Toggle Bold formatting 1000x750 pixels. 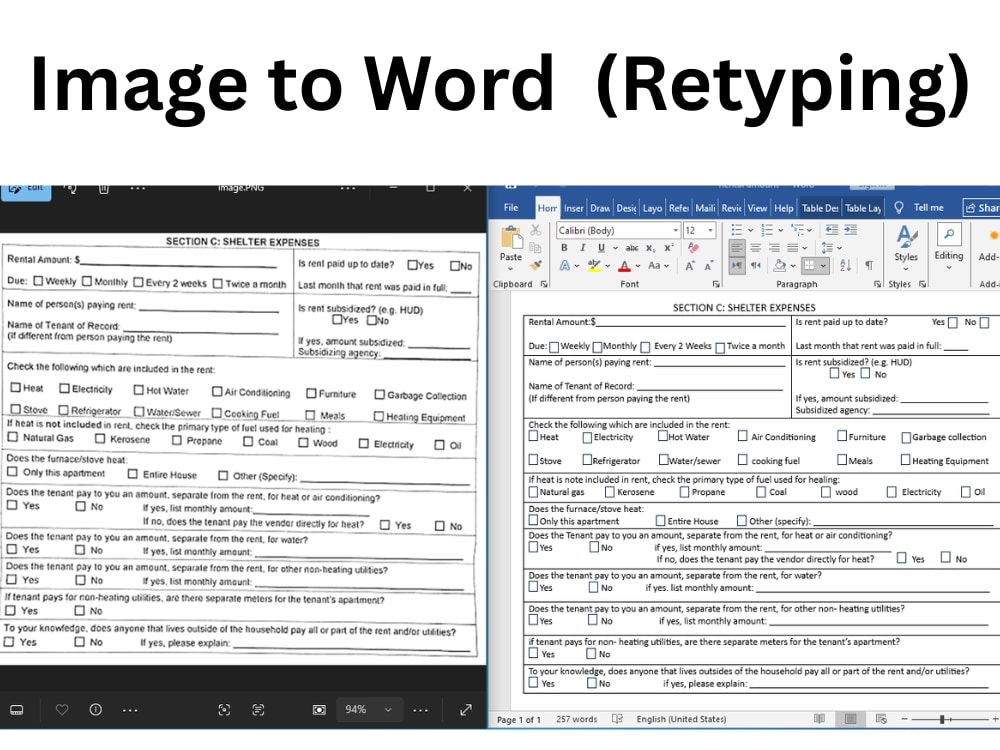click(564, 247)
